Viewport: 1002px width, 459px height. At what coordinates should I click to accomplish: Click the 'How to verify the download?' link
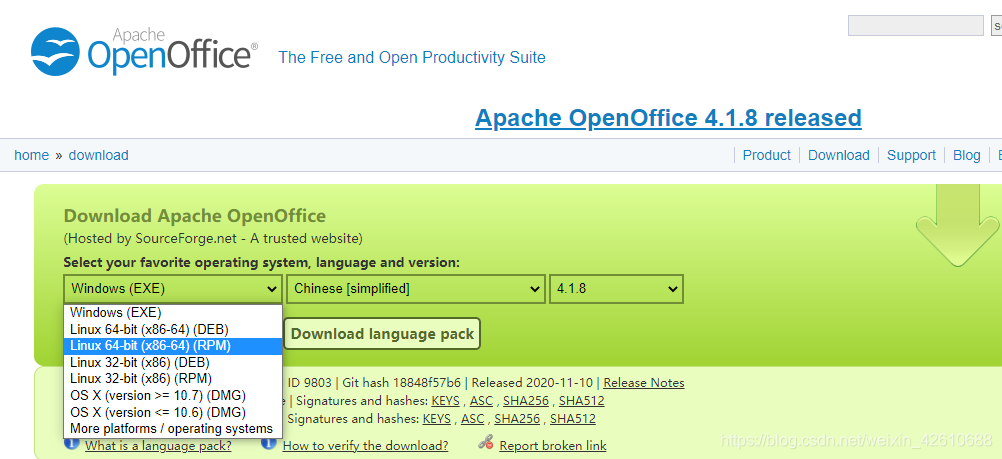[366, 446]
